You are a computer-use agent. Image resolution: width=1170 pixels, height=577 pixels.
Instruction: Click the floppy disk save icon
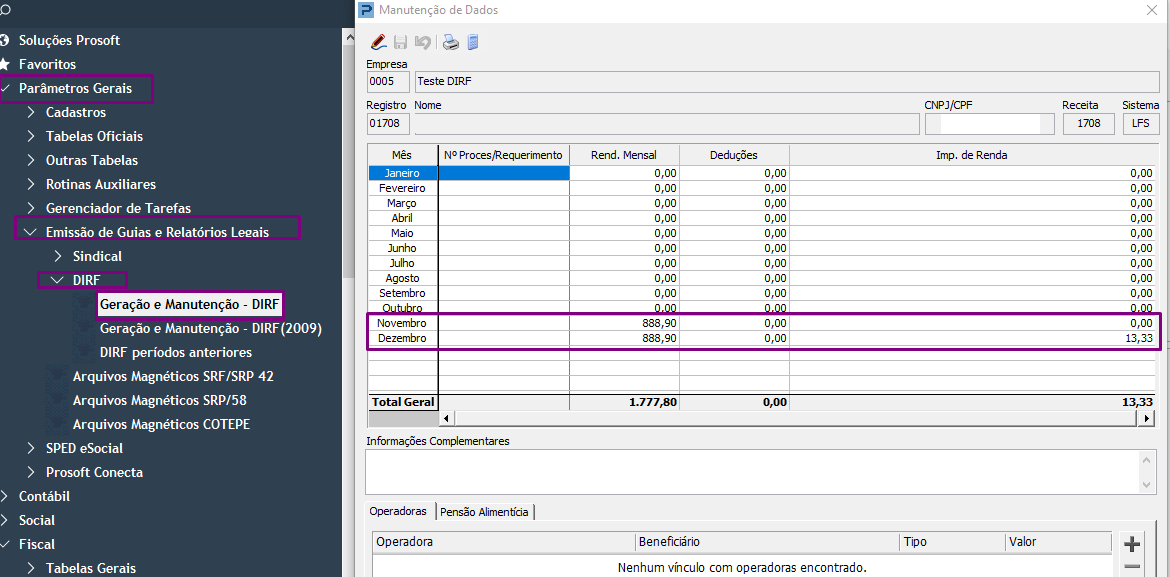[401, 42]
